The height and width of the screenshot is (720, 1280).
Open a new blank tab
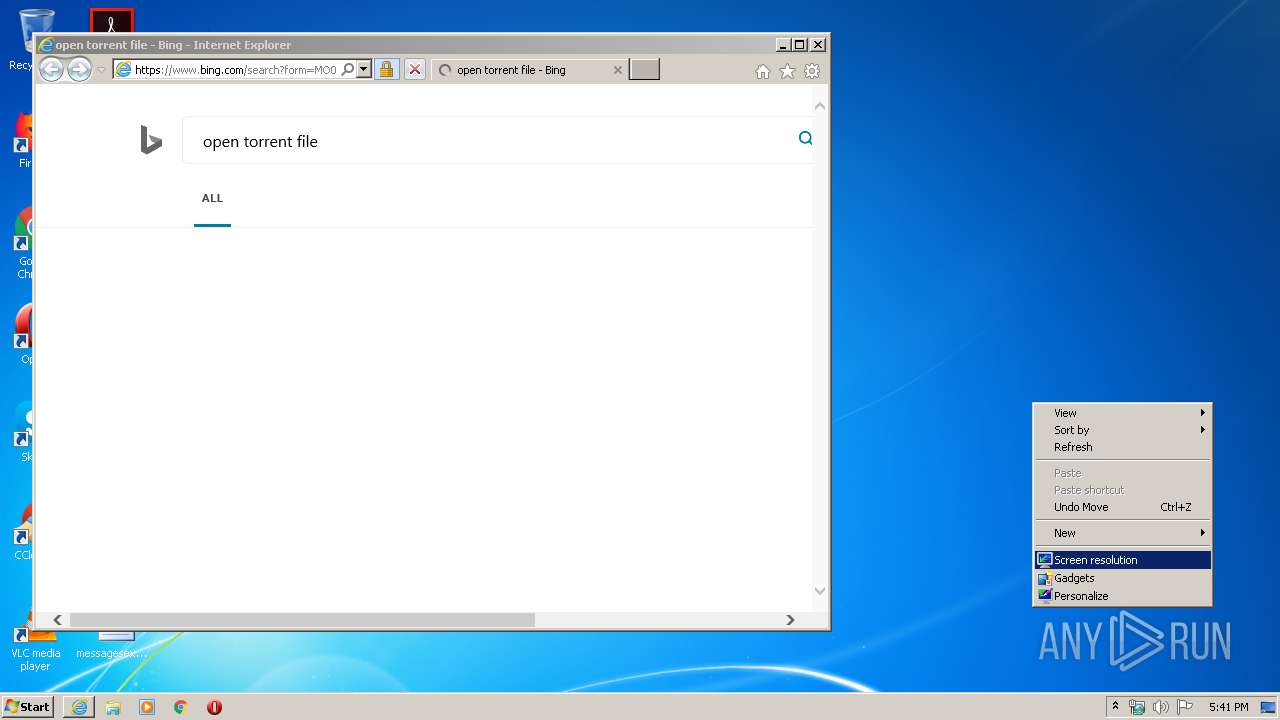(644, 70)
